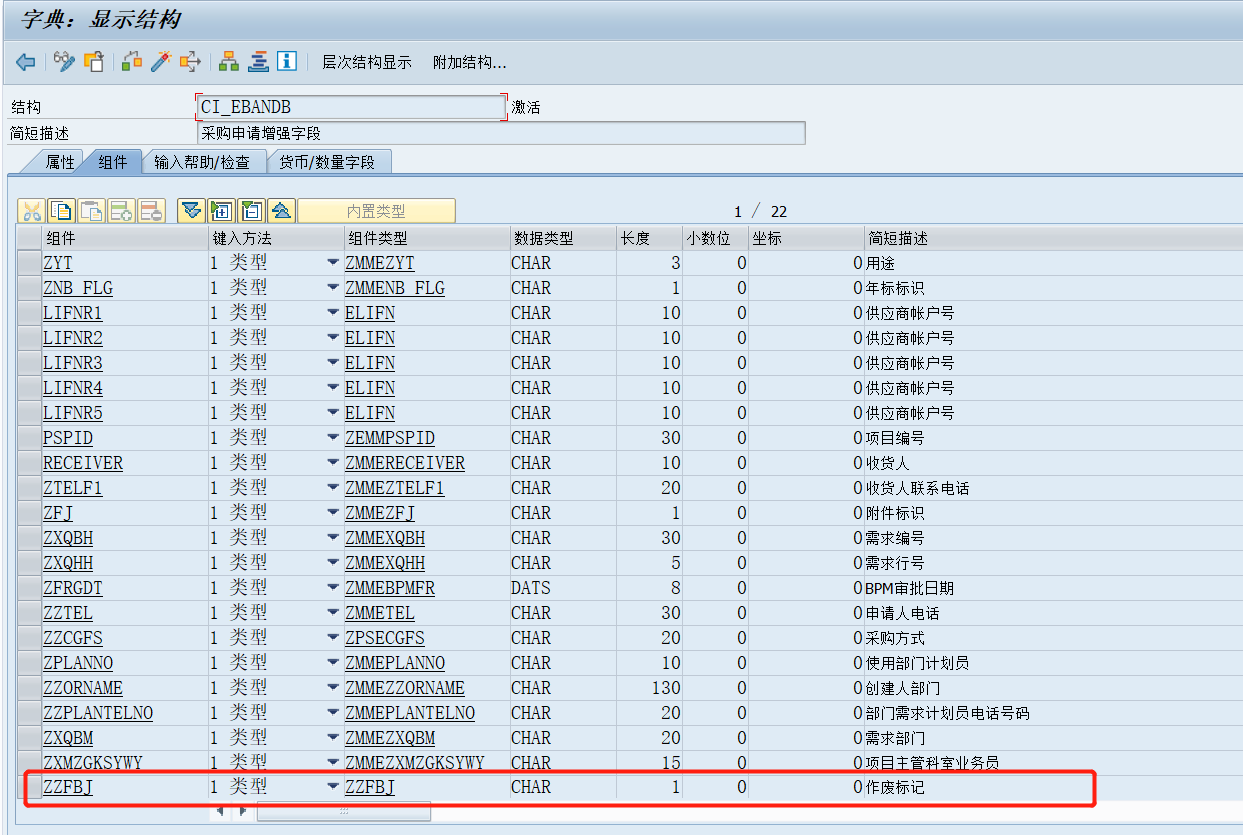Viewport: 1243px width, 835px height.
Task: Click the horizontal scrollbar at table bottom
Action: click(x=343, y=812)
